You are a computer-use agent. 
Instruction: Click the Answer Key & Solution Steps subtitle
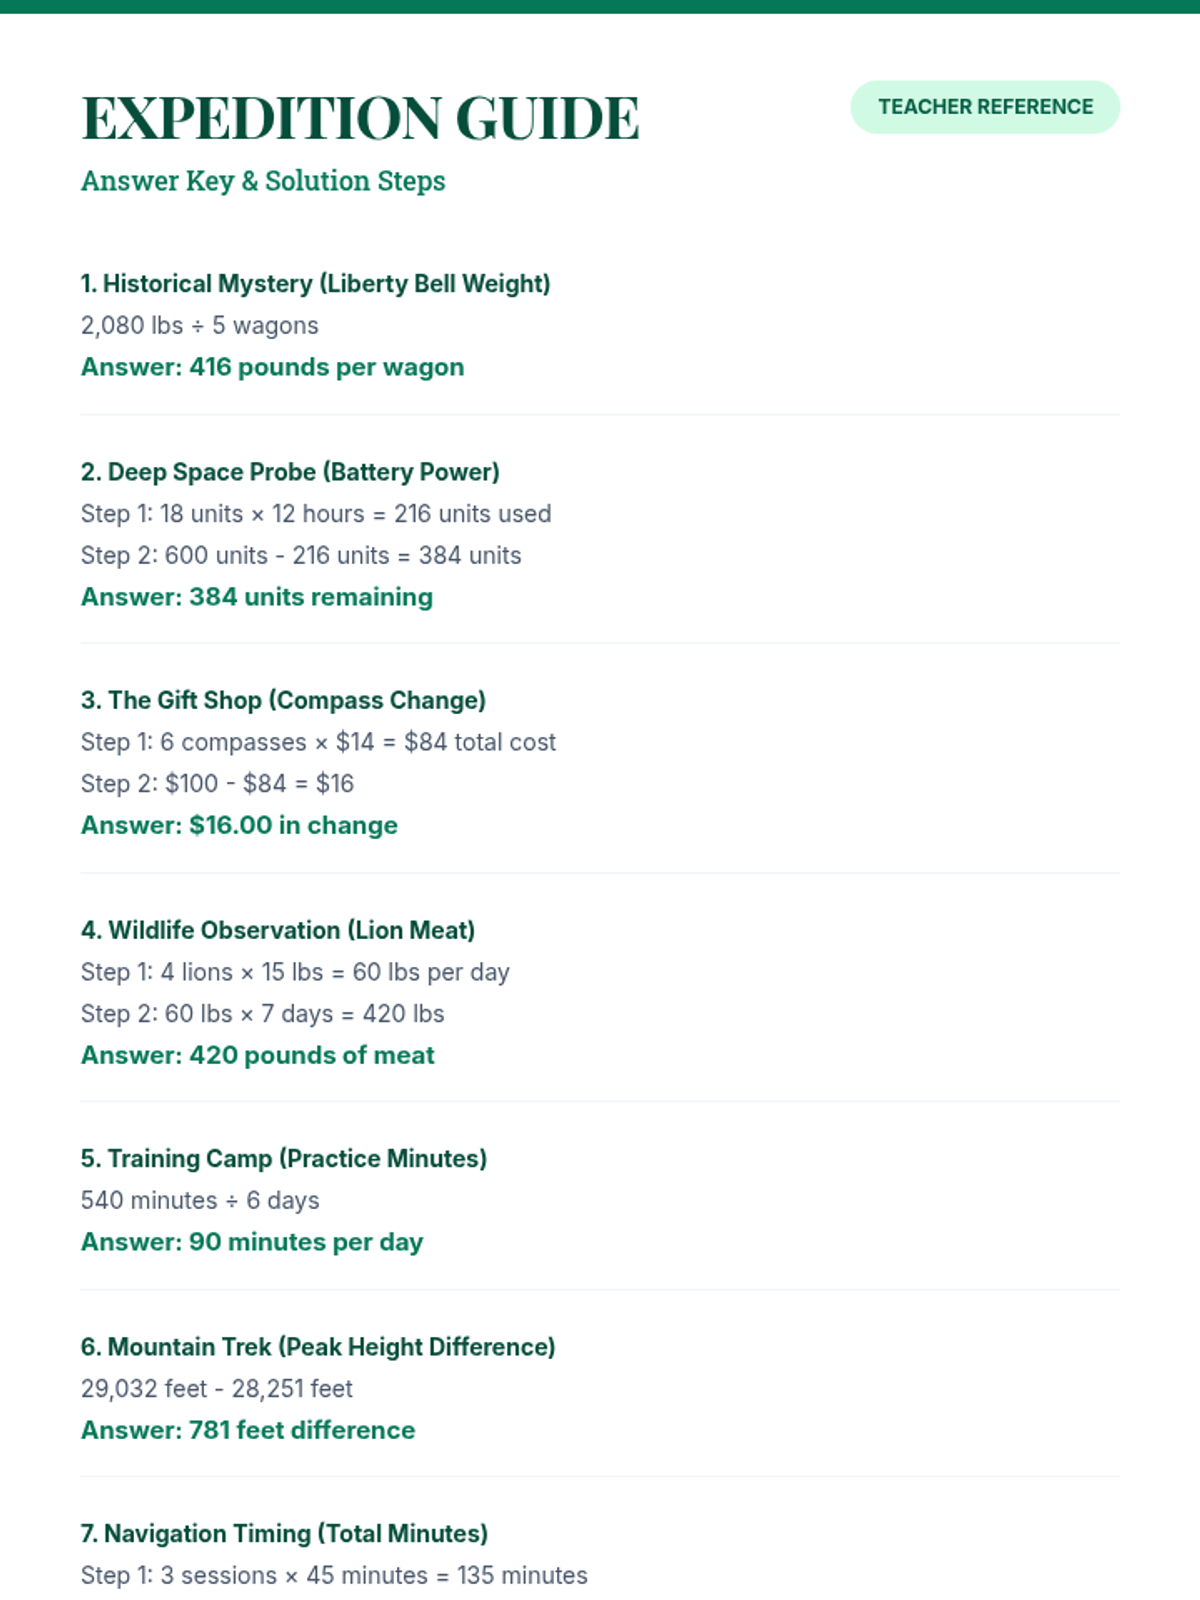coord(263,181)
